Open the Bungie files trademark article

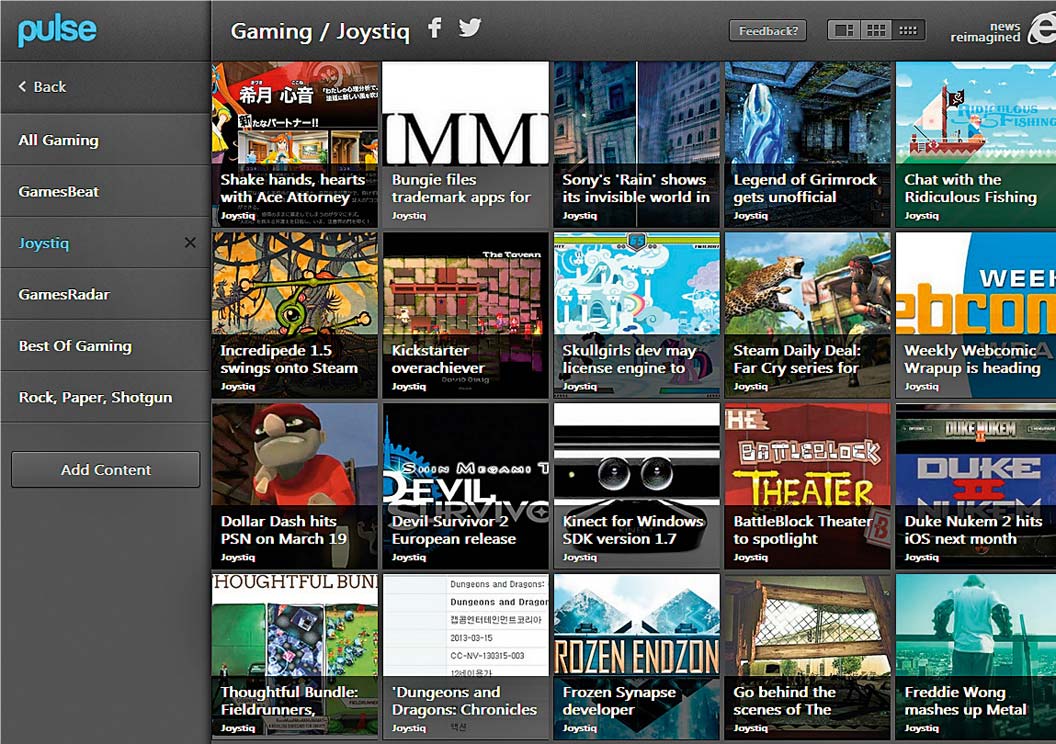pyautogui.click(x=465, y=144)
